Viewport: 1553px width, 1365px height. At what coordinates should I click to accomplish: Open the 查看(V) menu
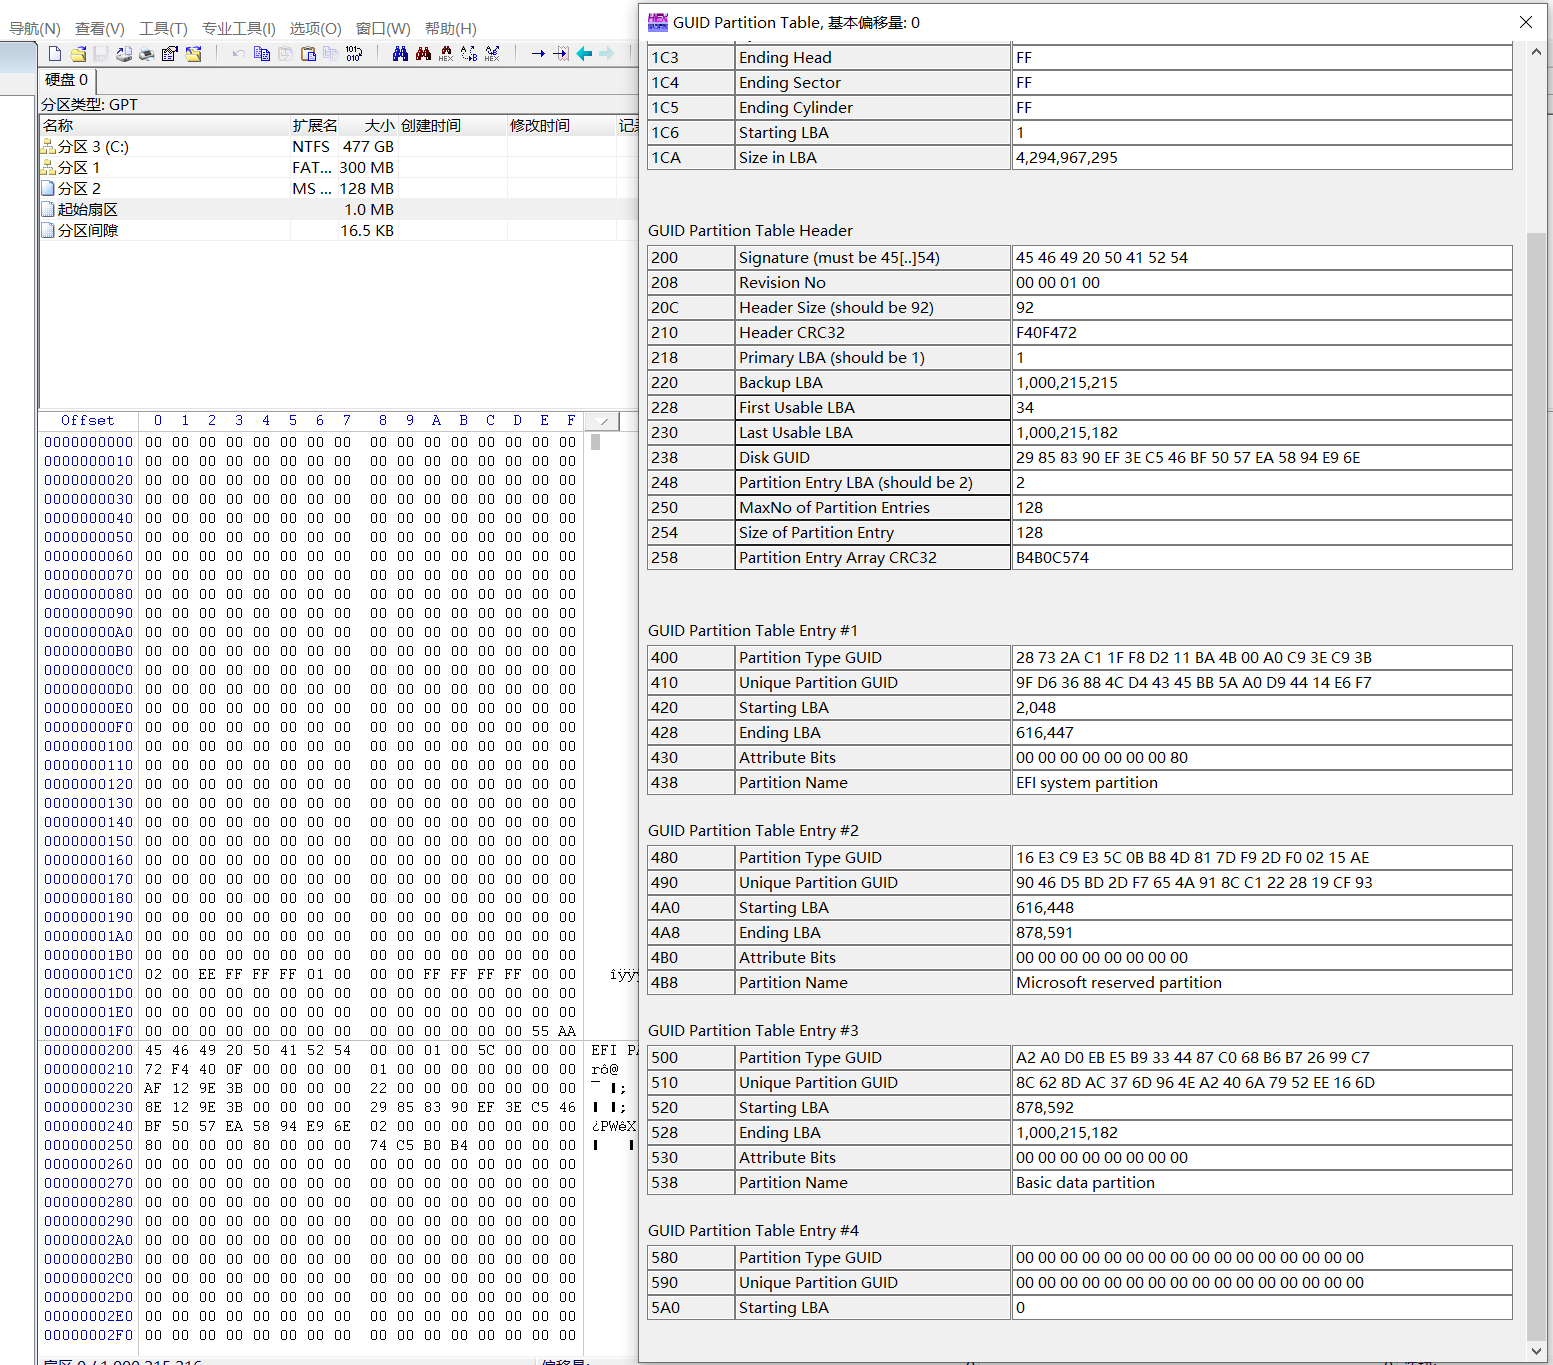[100, 28]
